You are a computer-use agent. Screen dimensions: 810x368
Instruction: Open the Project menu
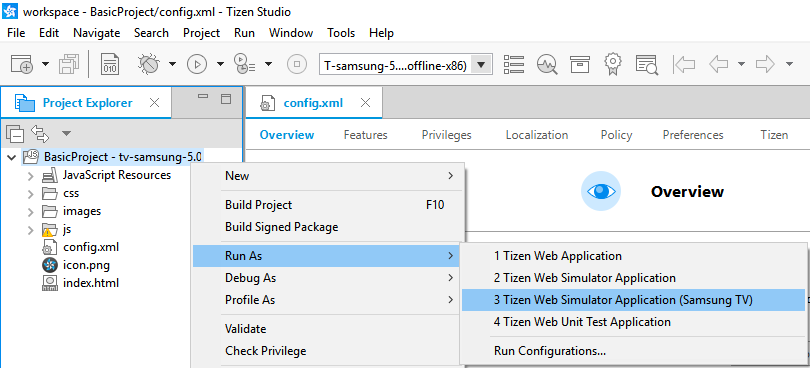[x=201, y=33]
